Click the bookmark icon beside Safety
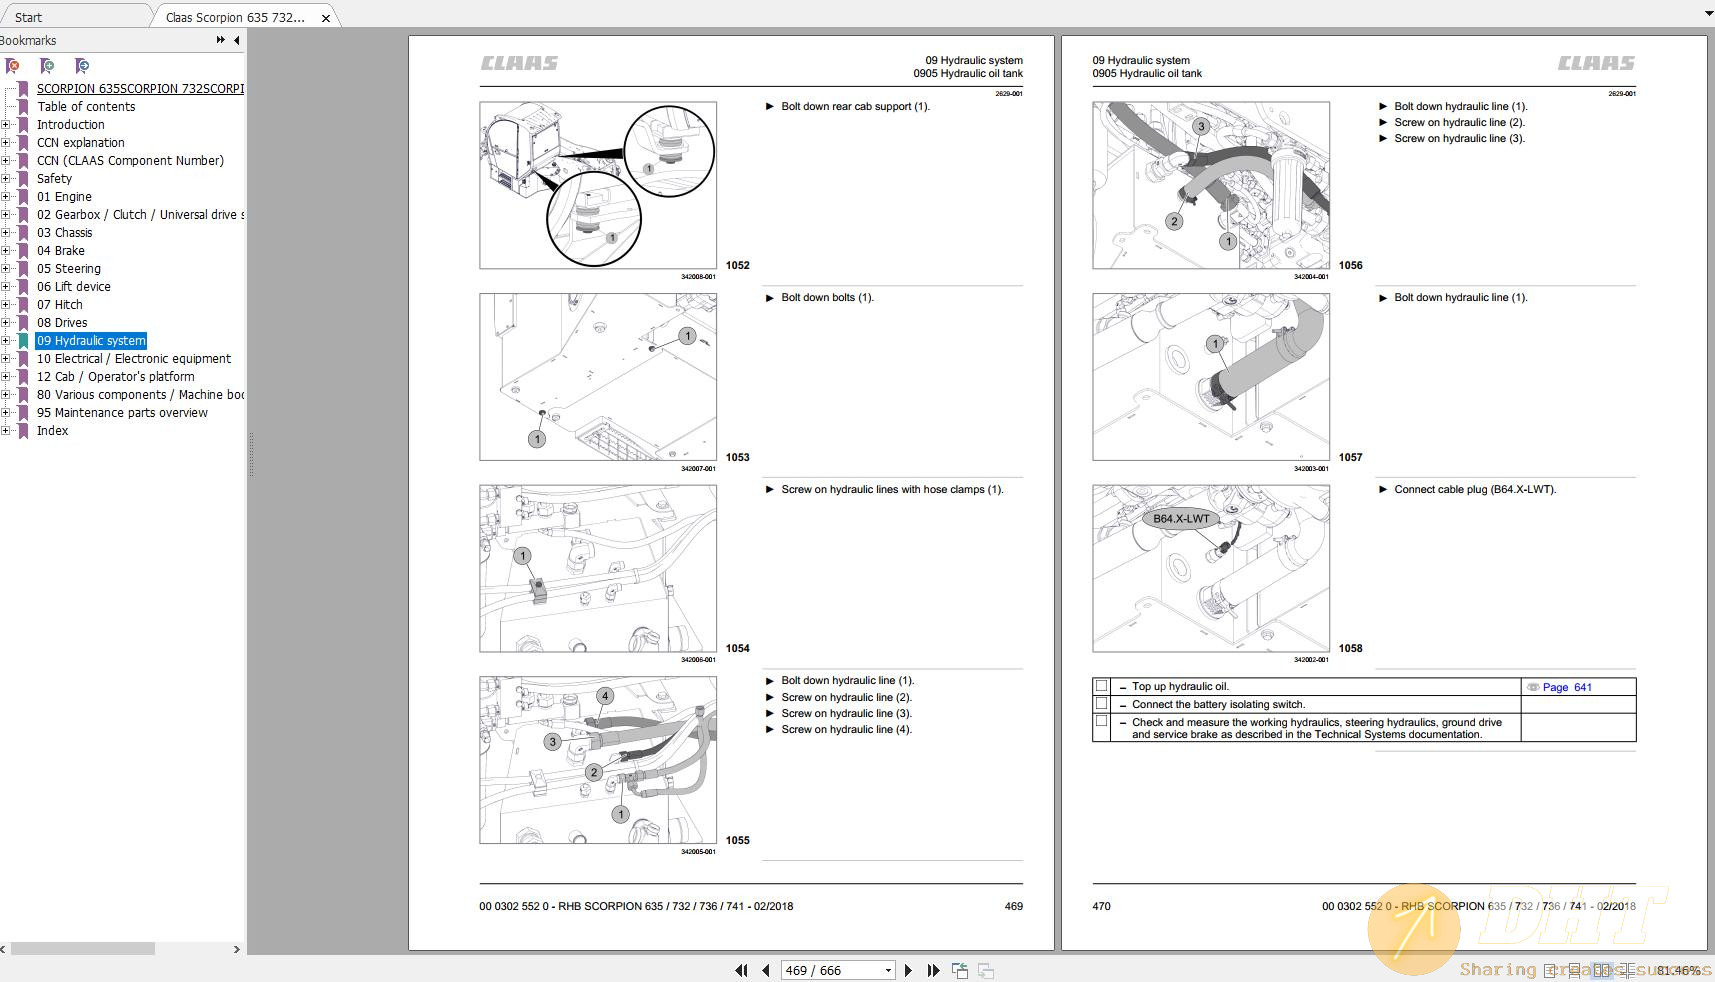 point(23,179)
